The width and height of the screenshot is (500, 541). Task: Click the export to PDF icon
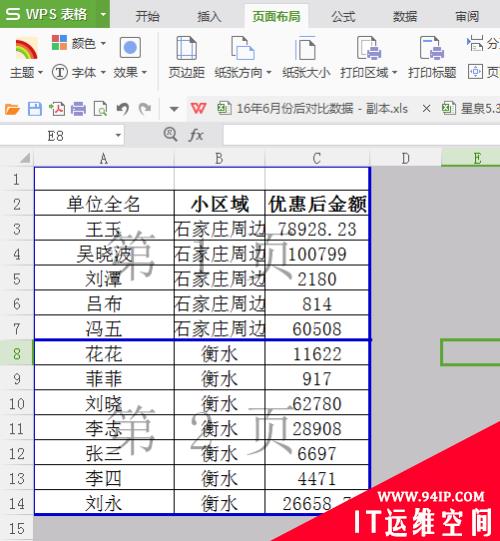pos(57,109)
